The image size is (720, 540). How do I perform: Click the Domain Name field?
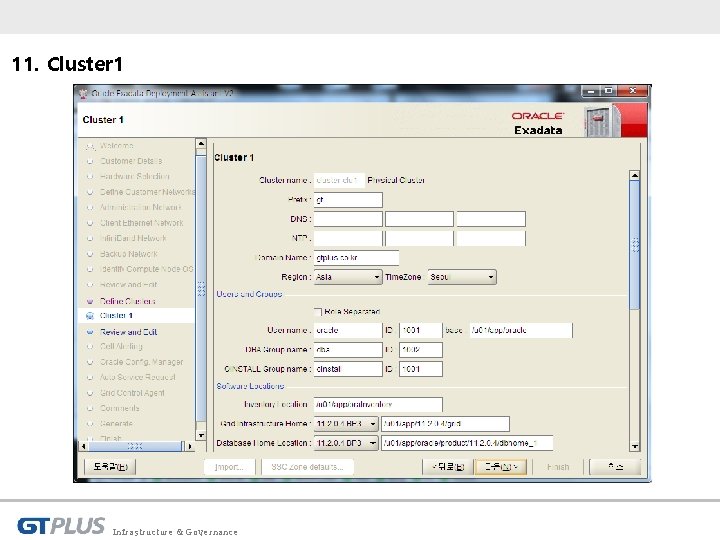pos(356,258)
